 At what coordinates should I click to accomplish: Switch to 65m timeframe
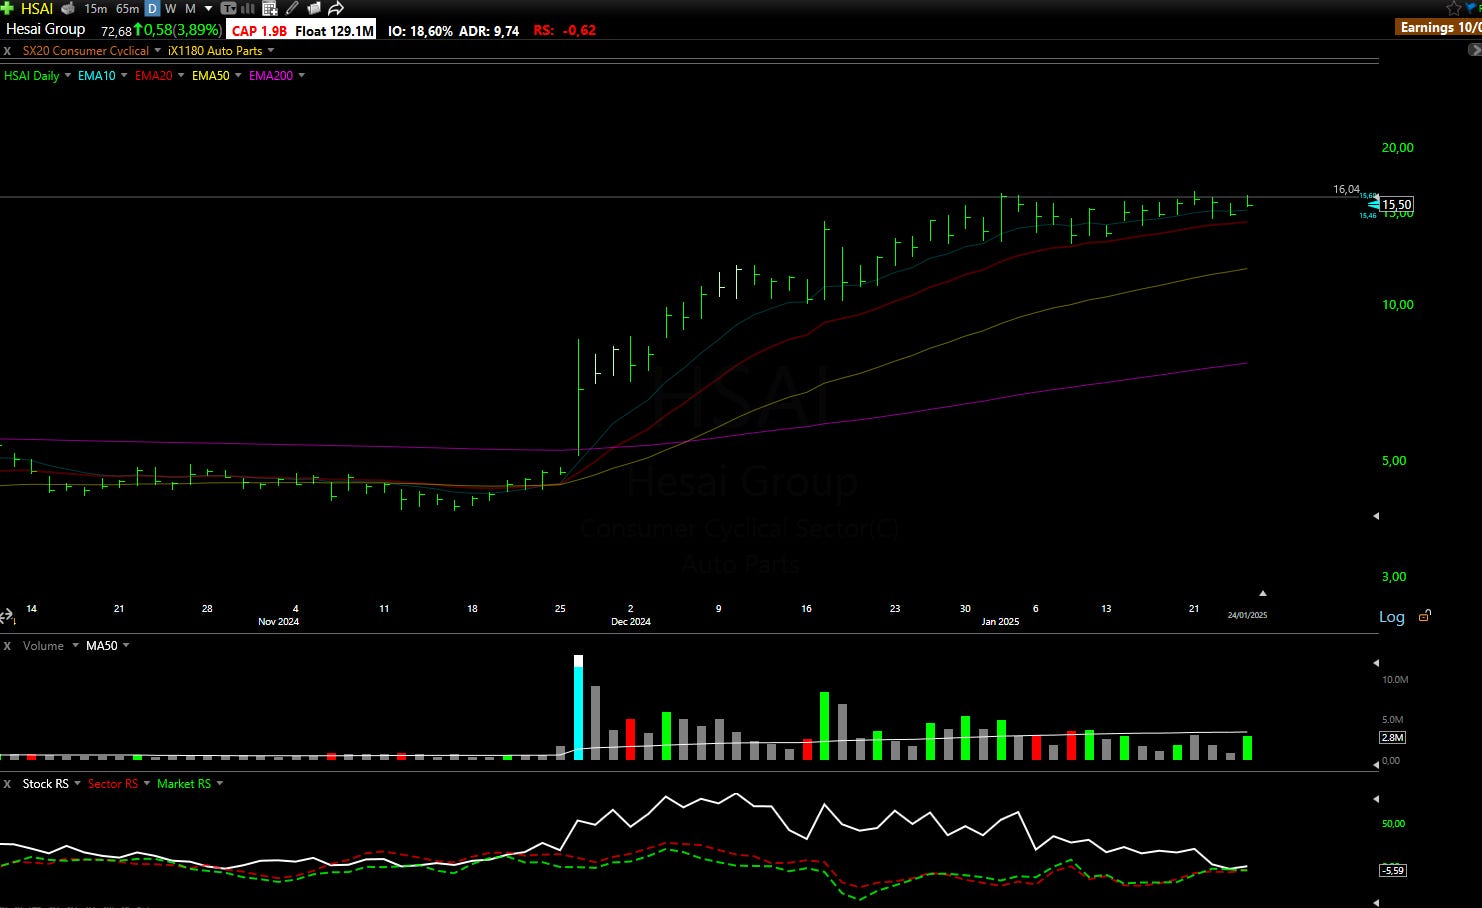pyautogui.click(x=128, y=8)
